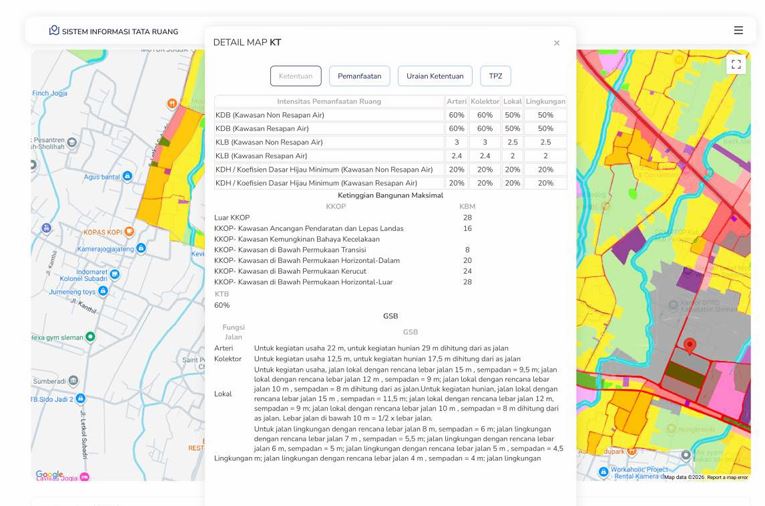Click Report a map error link
Image resolution: width=765 pixels, height=506 pixels.
click(x=727, y=477)
